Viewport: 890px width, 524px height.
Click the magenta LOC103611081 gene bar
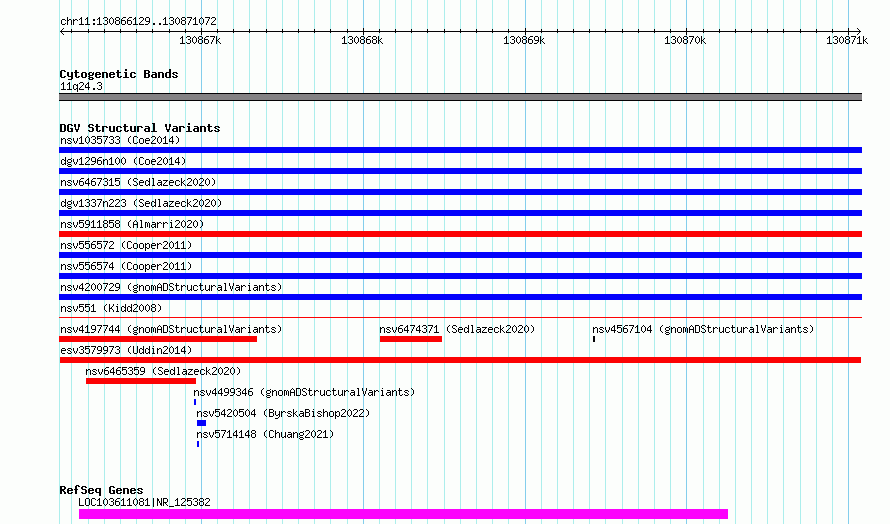[x=403, y=514]
